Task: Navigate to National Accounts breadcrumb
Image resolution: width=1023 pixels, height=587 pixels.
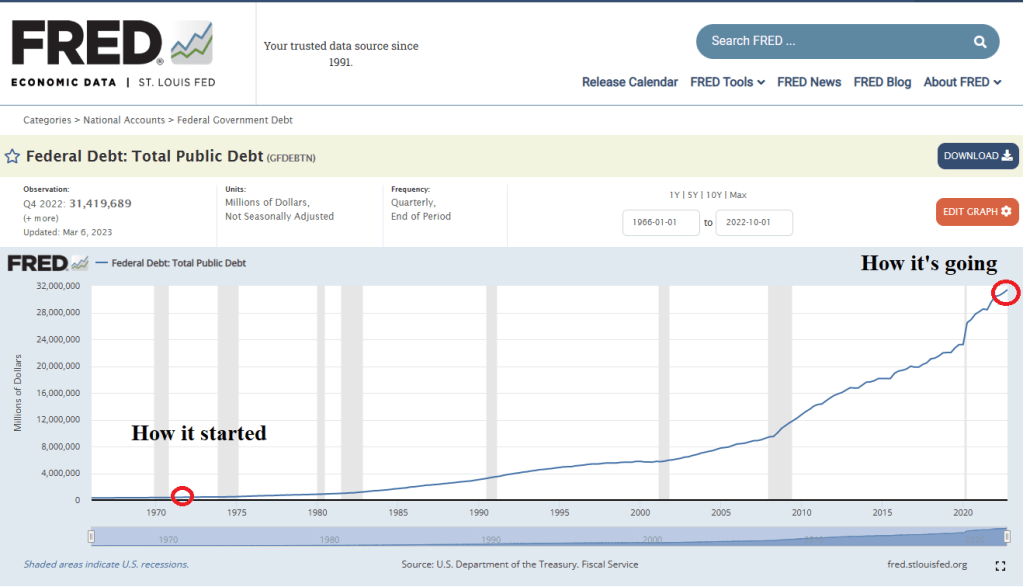Action: click(x=124, y=120)
